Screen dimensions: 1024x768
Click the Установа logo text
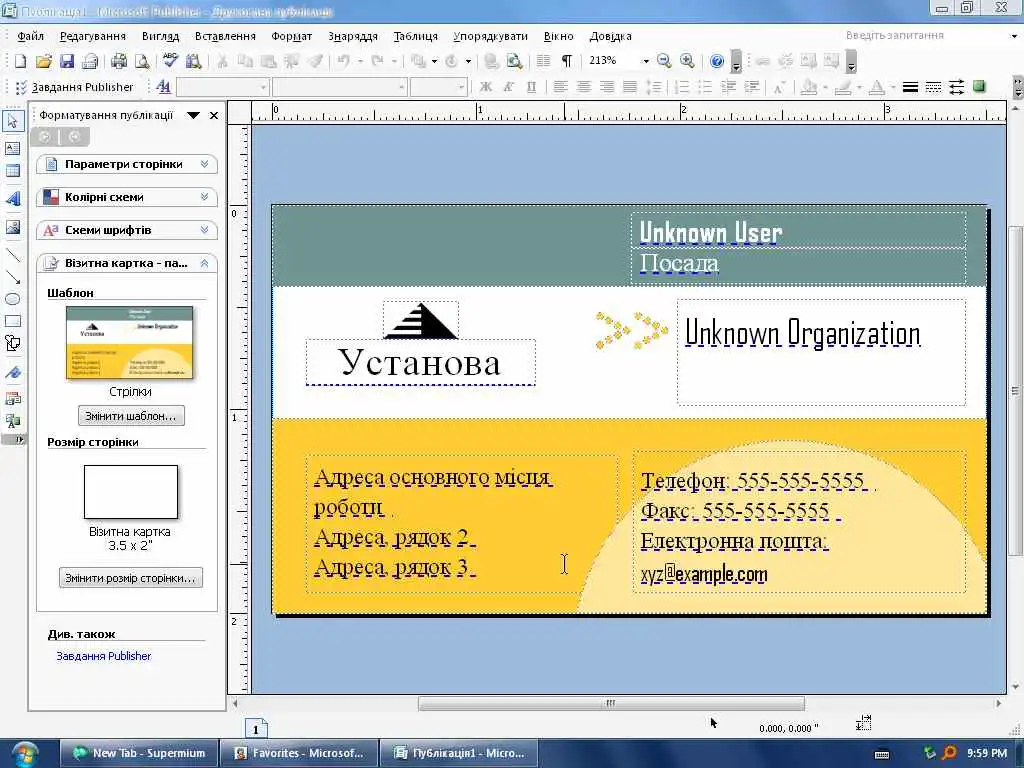tap(420, 362)
